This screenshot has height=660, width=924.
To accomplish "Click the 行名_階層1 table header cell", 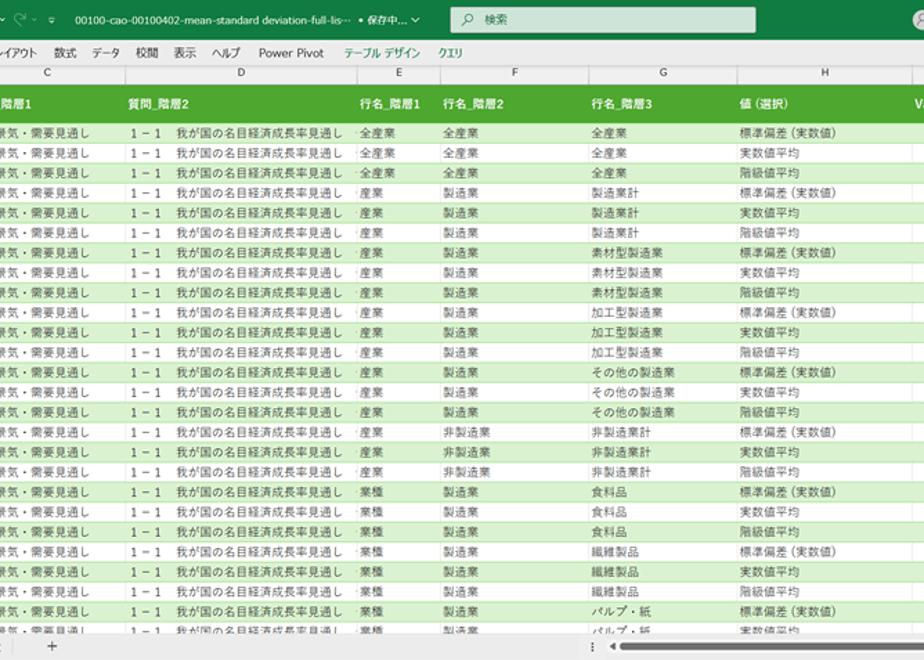I will 398,104.
